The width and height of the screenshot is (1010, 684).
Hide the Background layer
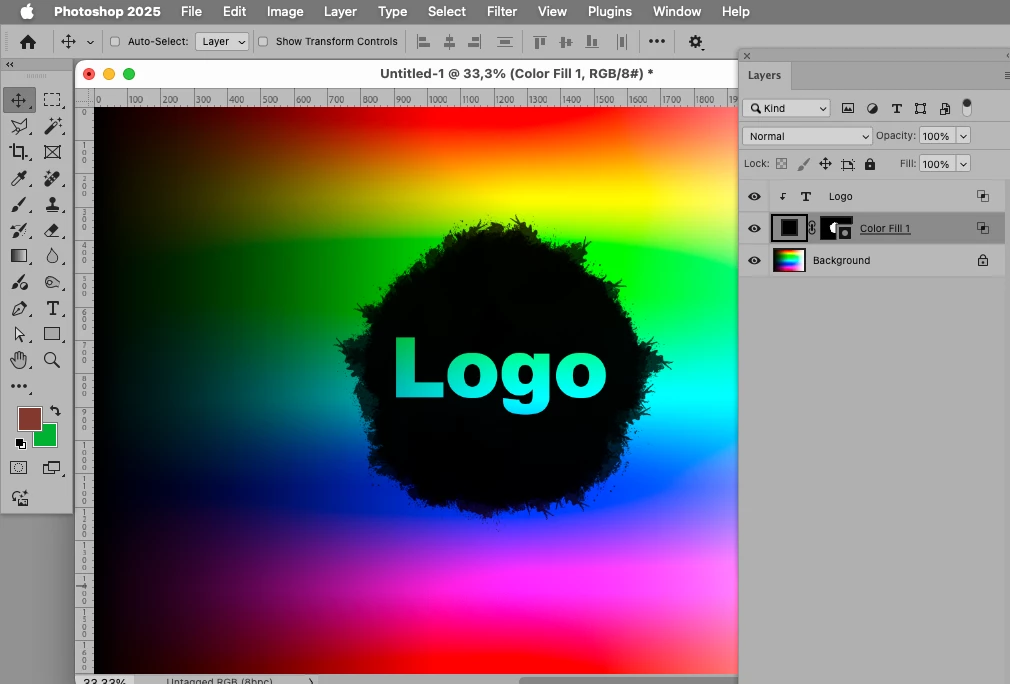754,260
